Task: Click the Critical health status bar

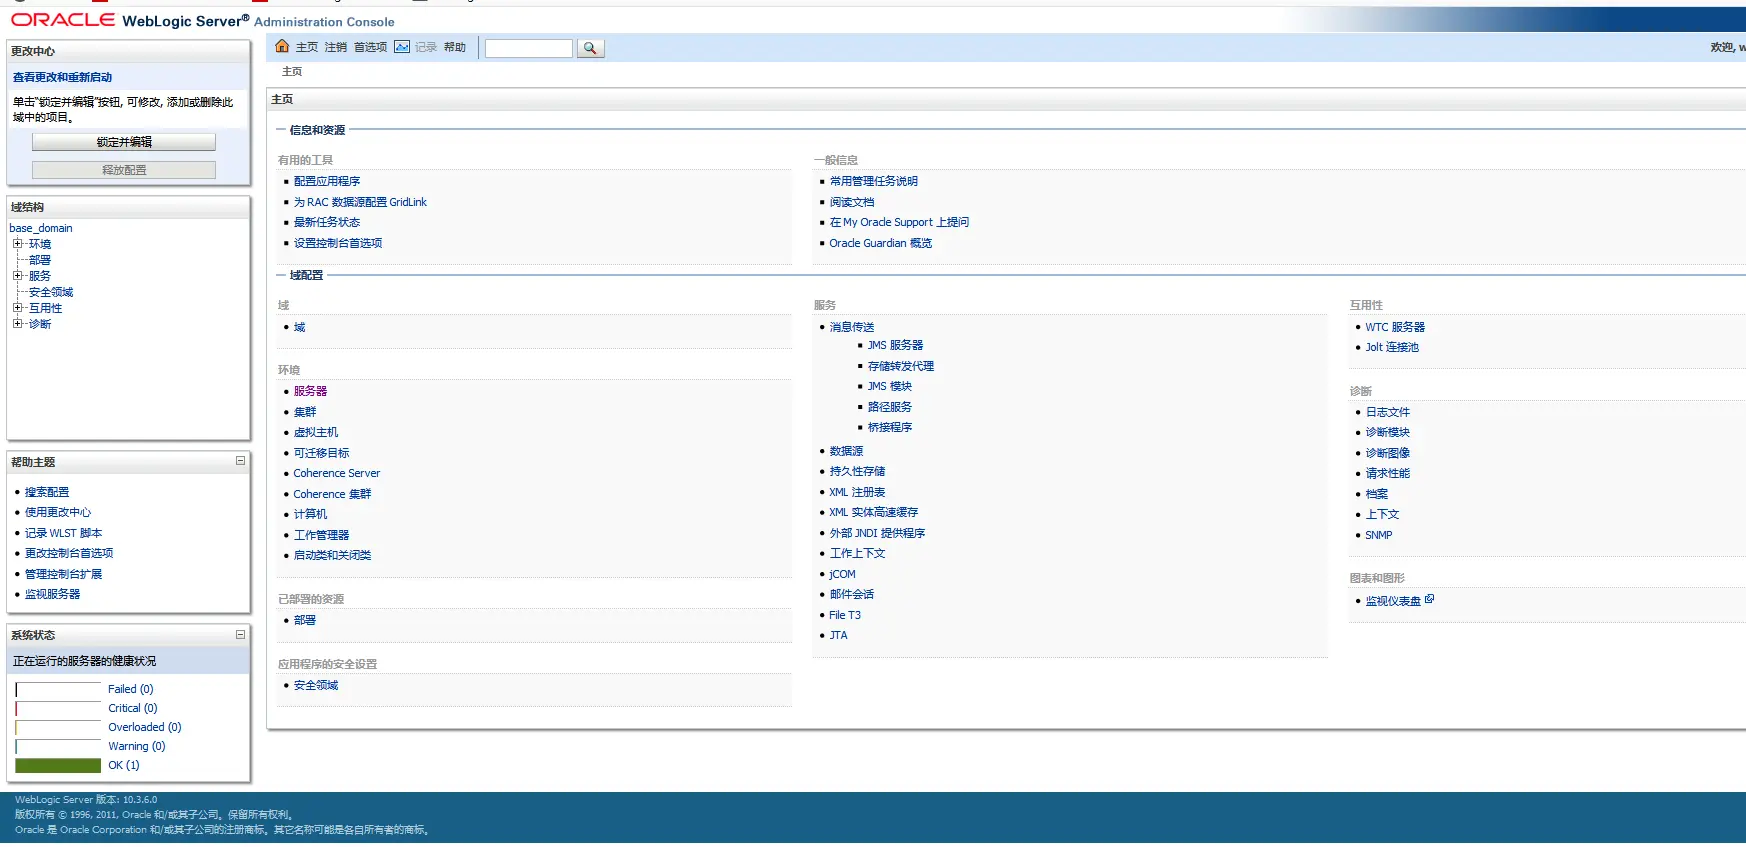Action: 58,708
